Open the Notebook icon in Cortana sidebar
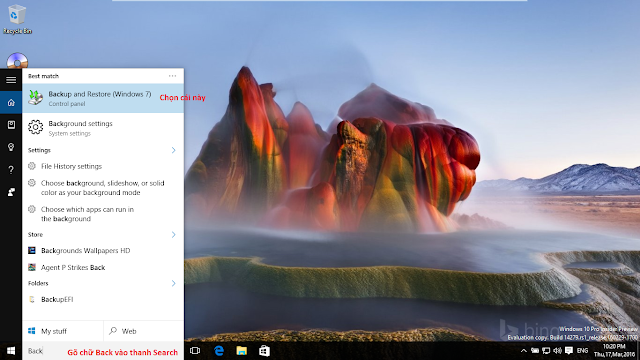 pos(11,124)
